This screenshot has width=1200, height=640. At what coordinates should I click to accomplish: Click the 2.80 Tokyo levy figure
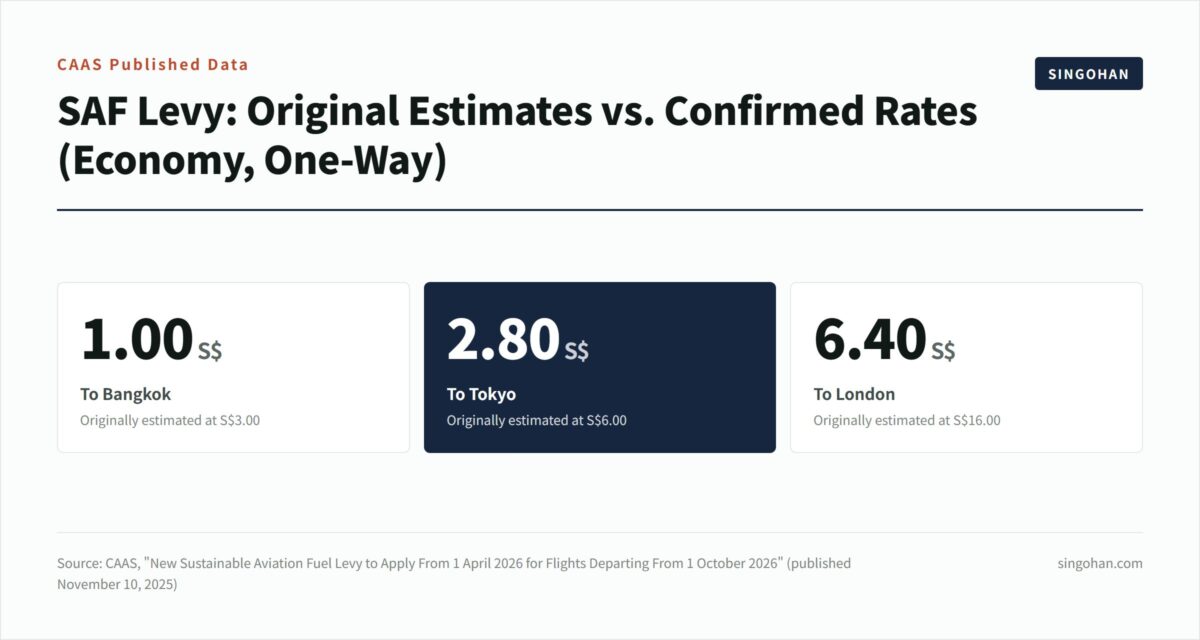pyautogui.click(x=503, y=339)
